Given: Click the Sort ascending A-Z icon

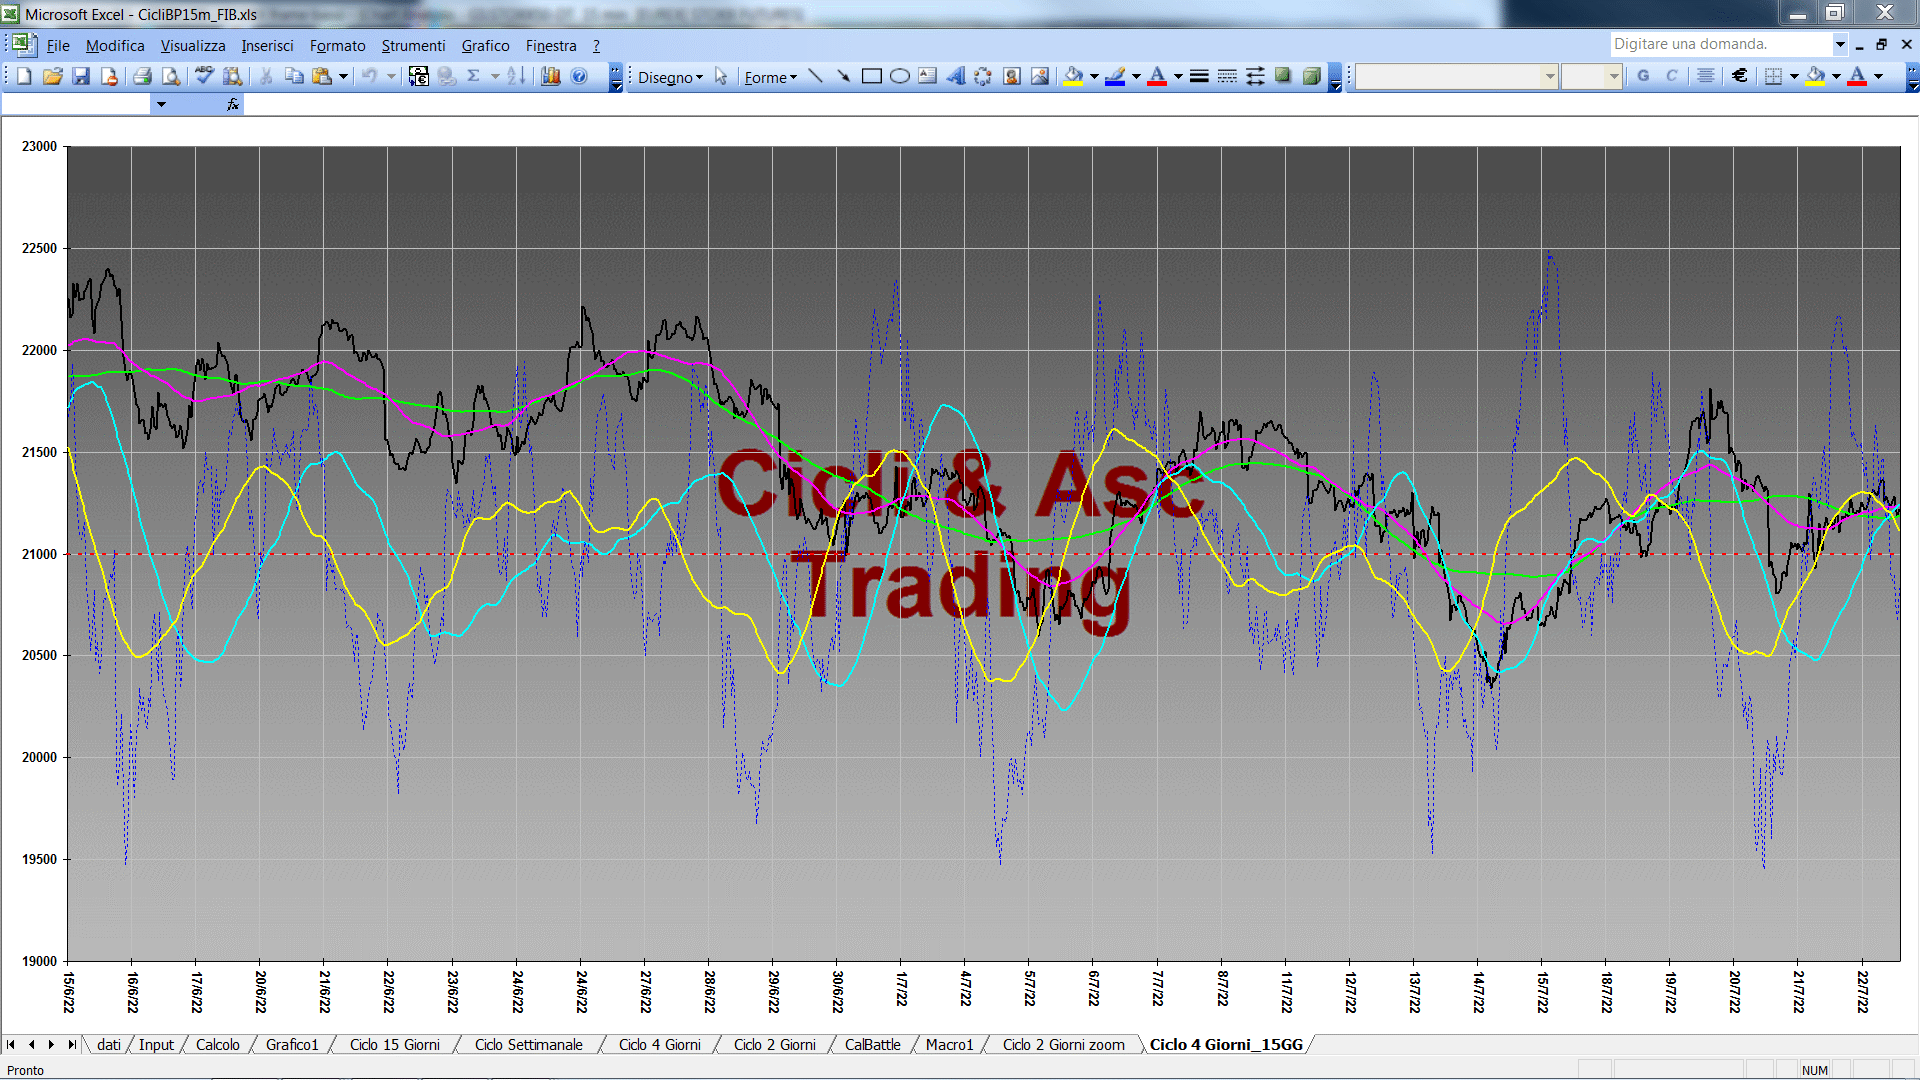Looking at the screenshot, I should (516, 76).
